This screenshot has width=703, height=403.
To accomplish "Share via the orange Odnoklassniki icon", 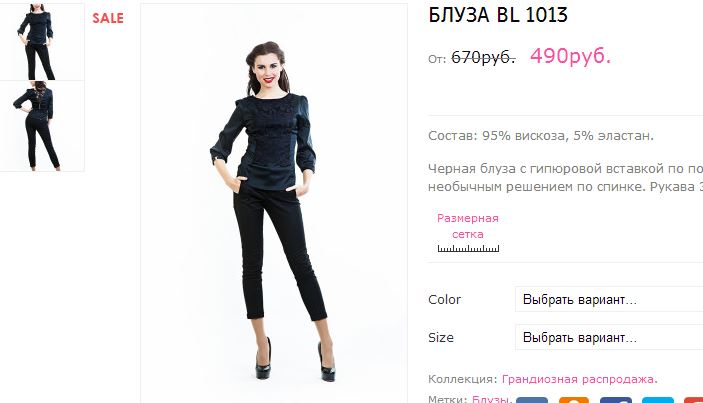I will (573, 400).
